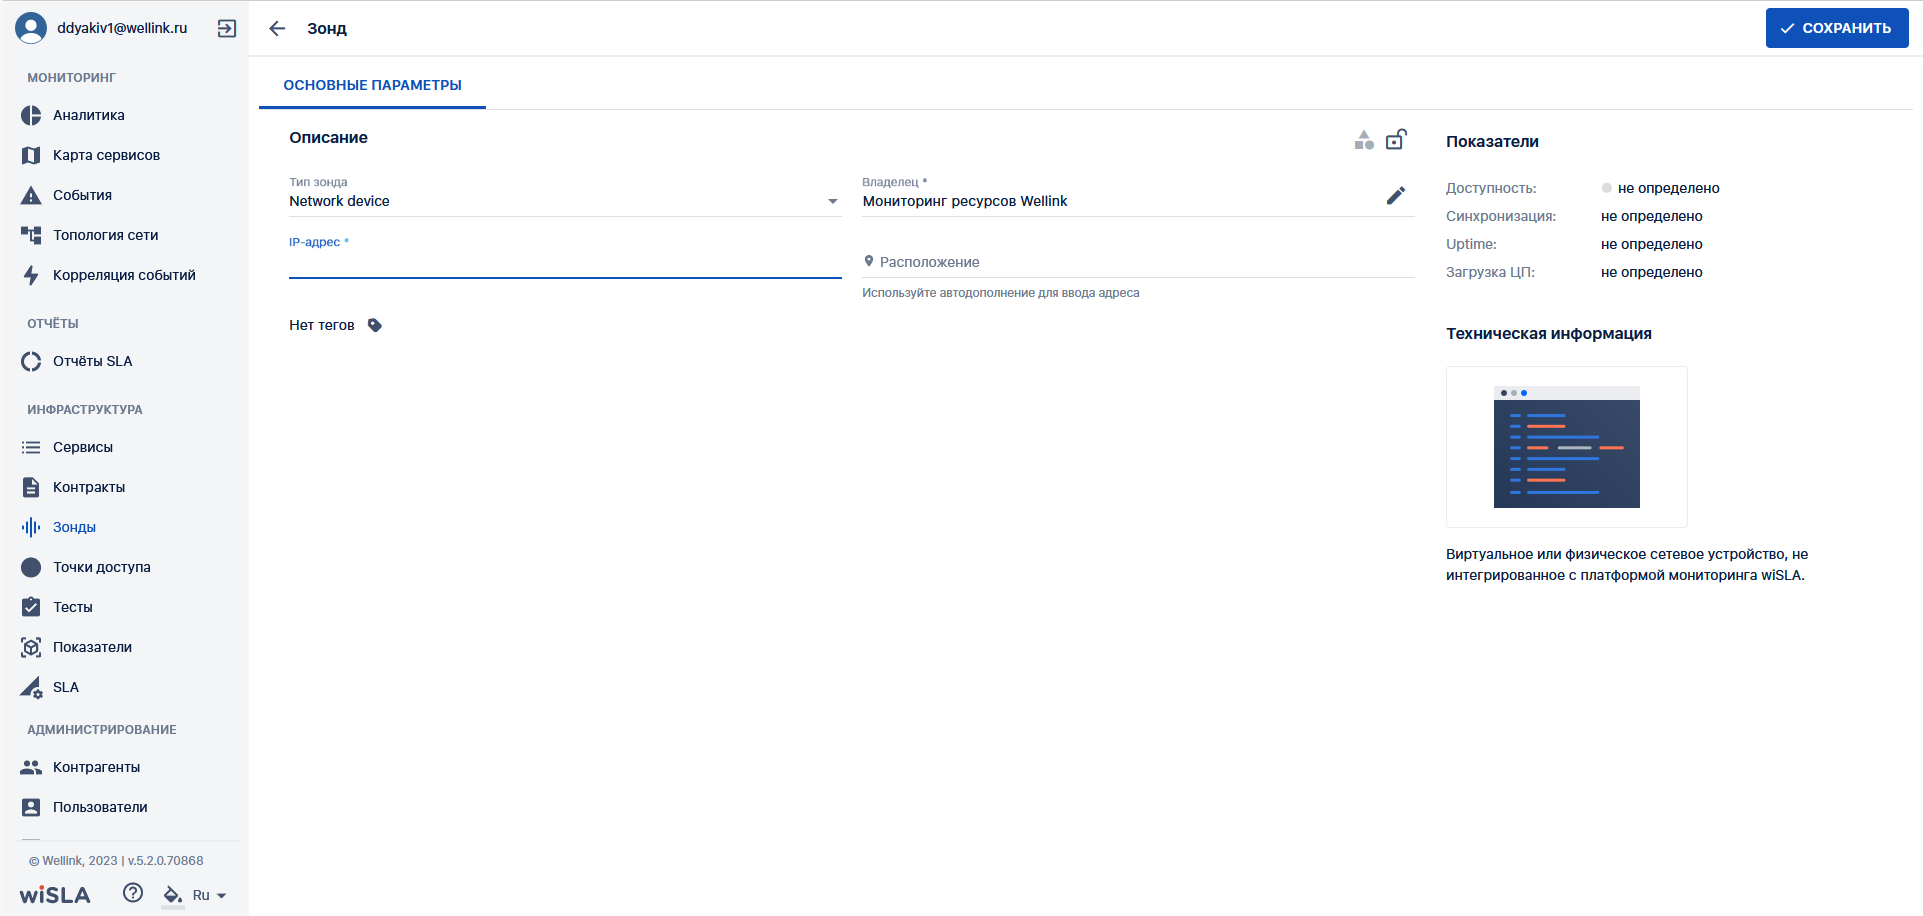Save the probe with Сохранить button
1923x916 pixels.
[1837, 28]
